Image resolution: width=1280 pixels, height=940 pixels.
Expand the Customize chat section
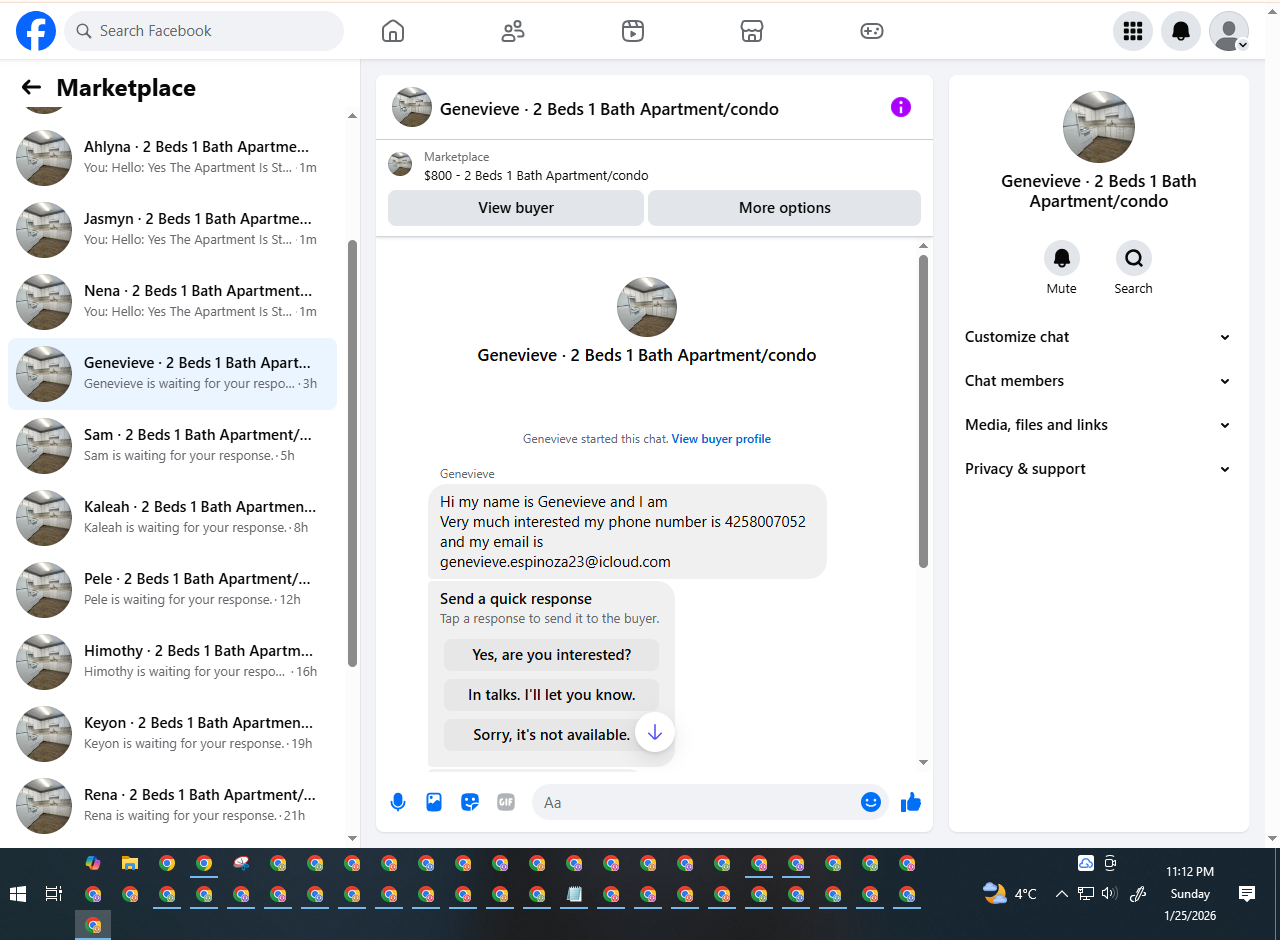coord(1098,337)
